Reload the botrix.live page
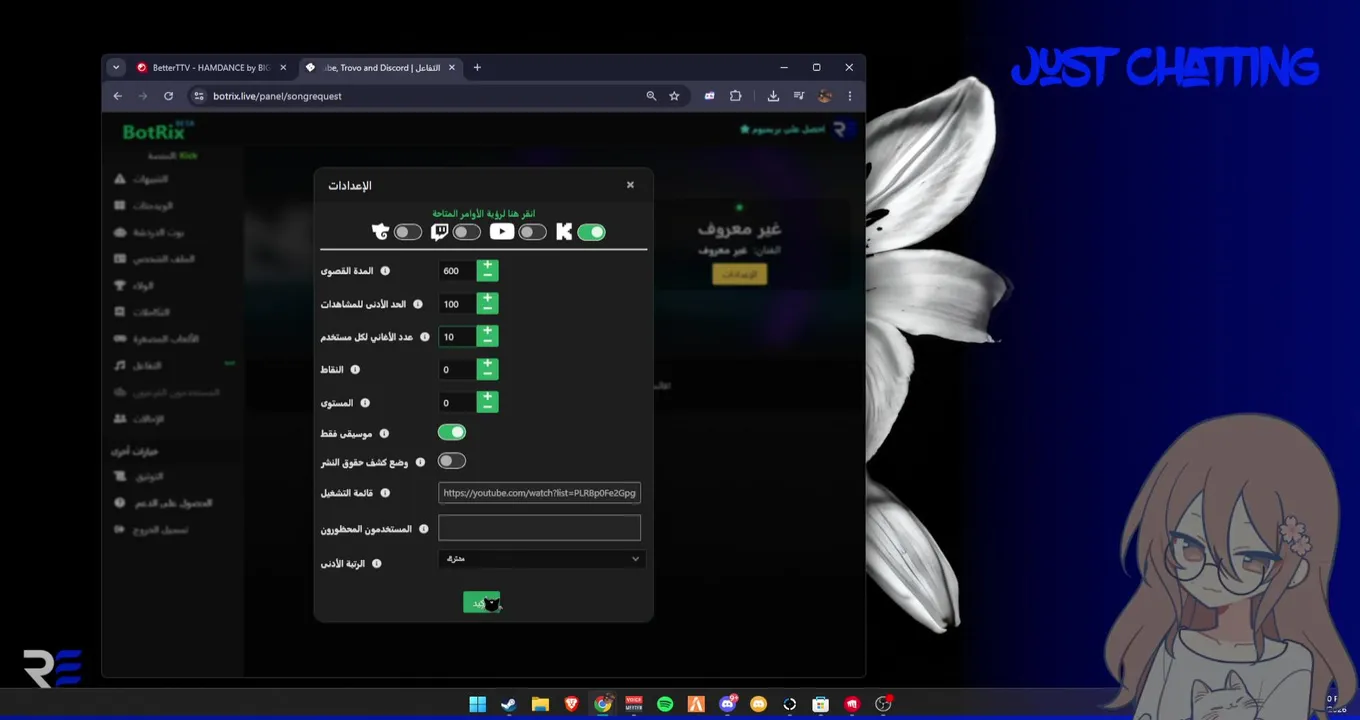Image resolution: width=1360 pixels, height=720 pixels. pyautogui.click(x=168, y=96)
